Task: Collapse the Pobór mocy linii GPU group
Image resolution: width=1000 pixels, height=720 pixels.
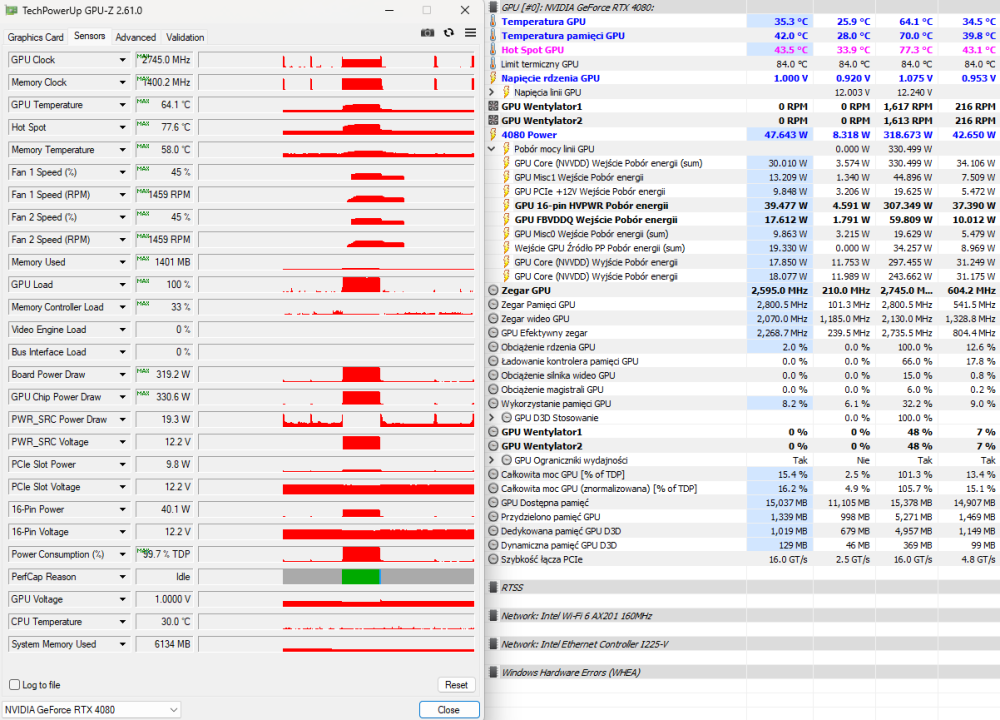Action: click(x=492, y=149)
